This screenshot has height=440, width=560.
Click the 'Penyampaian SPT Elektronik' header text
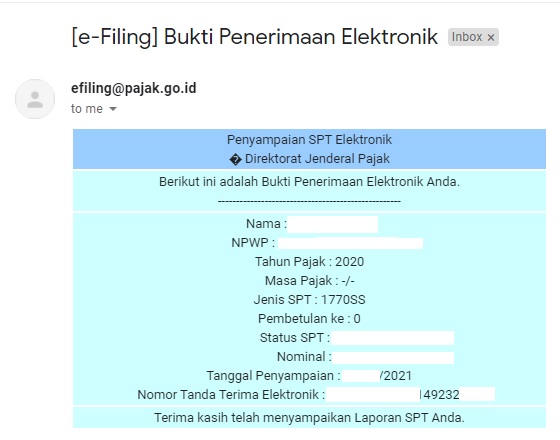coord(309,140)
